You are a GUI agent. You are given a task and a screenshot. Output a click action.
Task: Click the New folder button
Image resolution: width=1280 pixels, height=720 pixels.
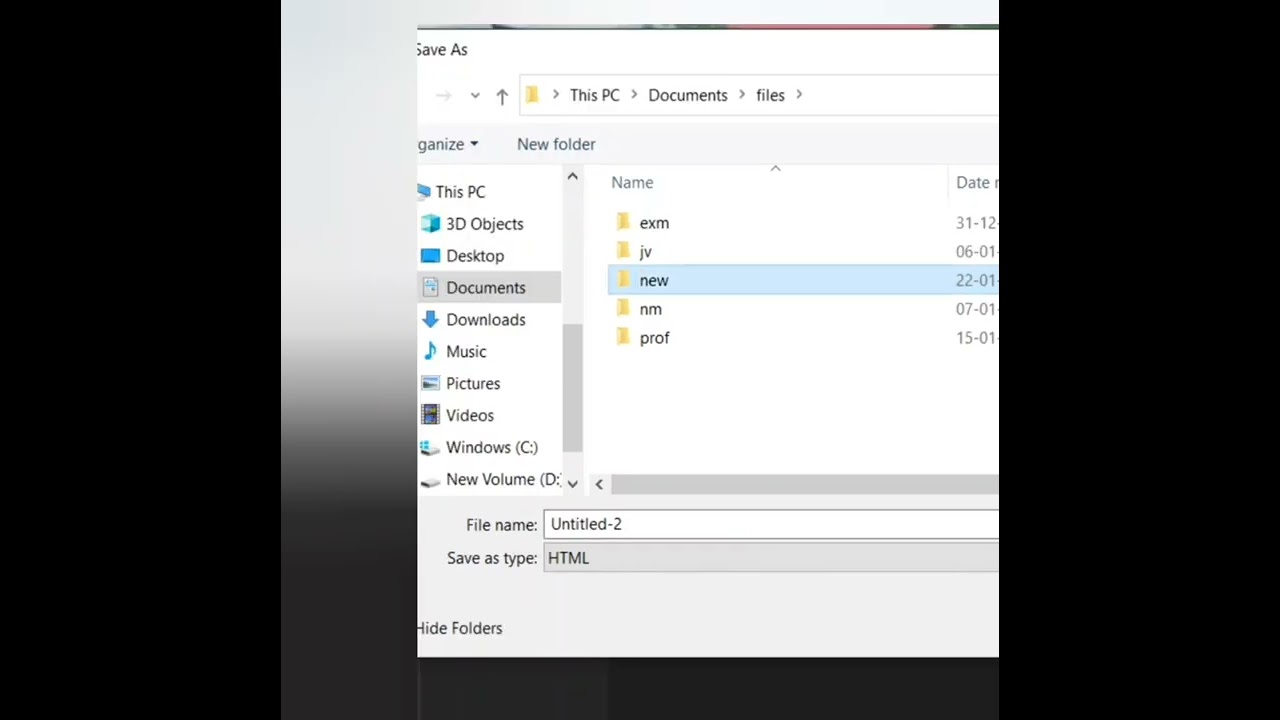click(556, 144)
